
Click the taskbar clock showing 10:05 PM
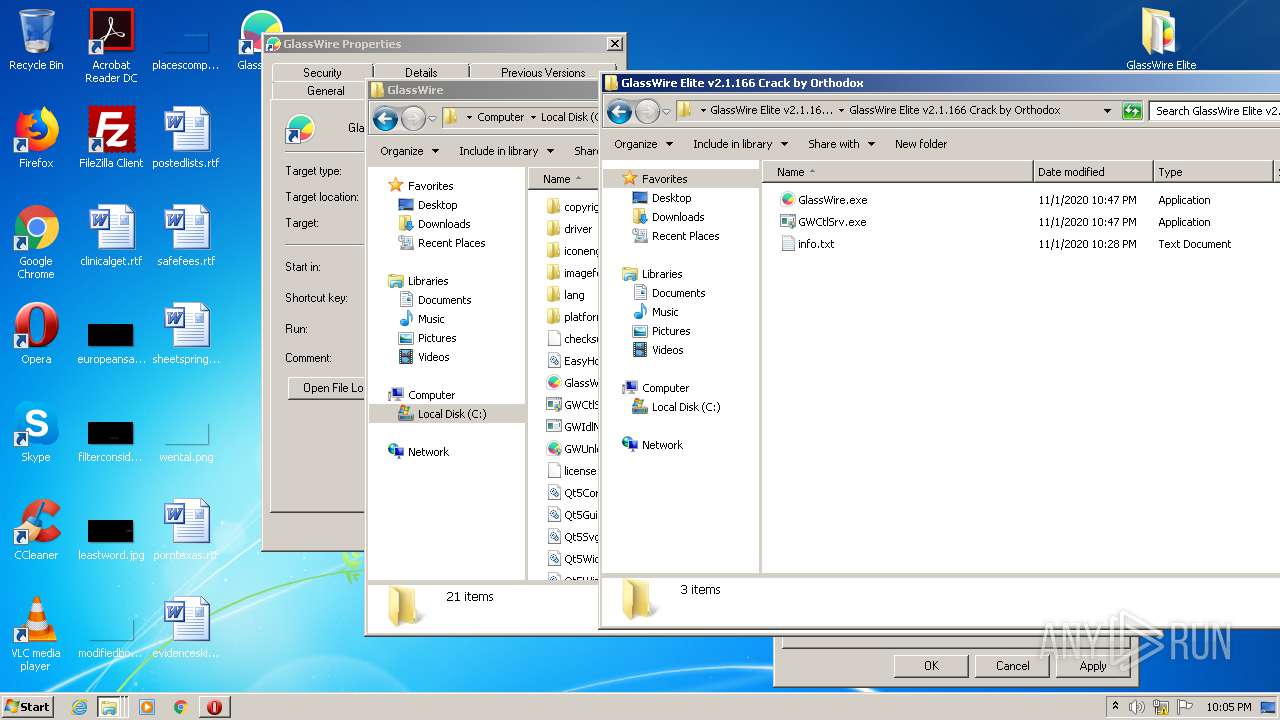[1228, 707]
